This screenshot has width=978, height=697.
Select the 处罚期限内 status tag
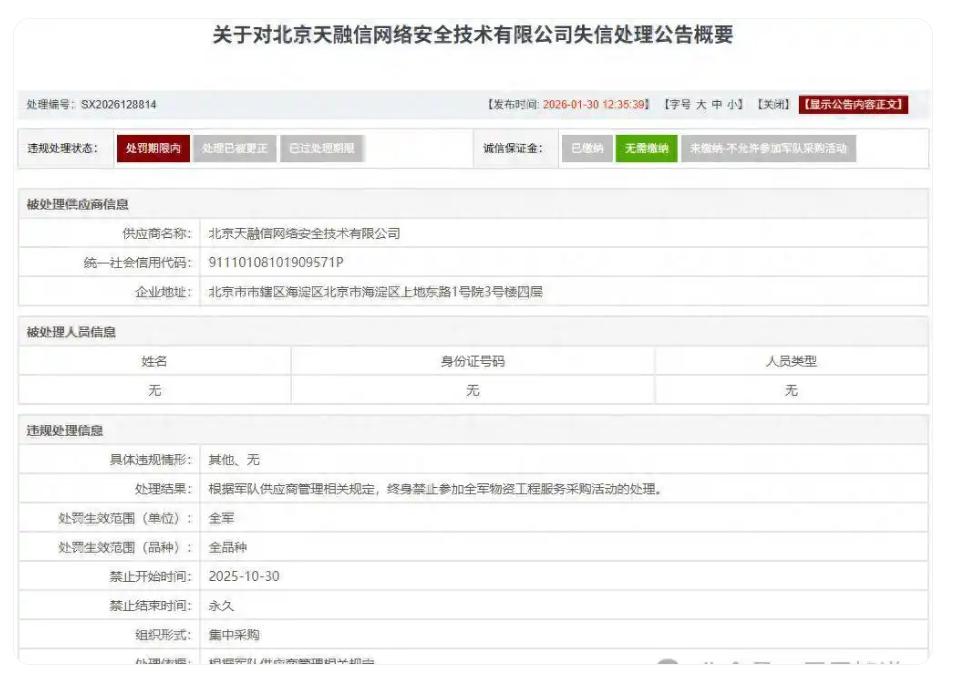pos(153,149)
